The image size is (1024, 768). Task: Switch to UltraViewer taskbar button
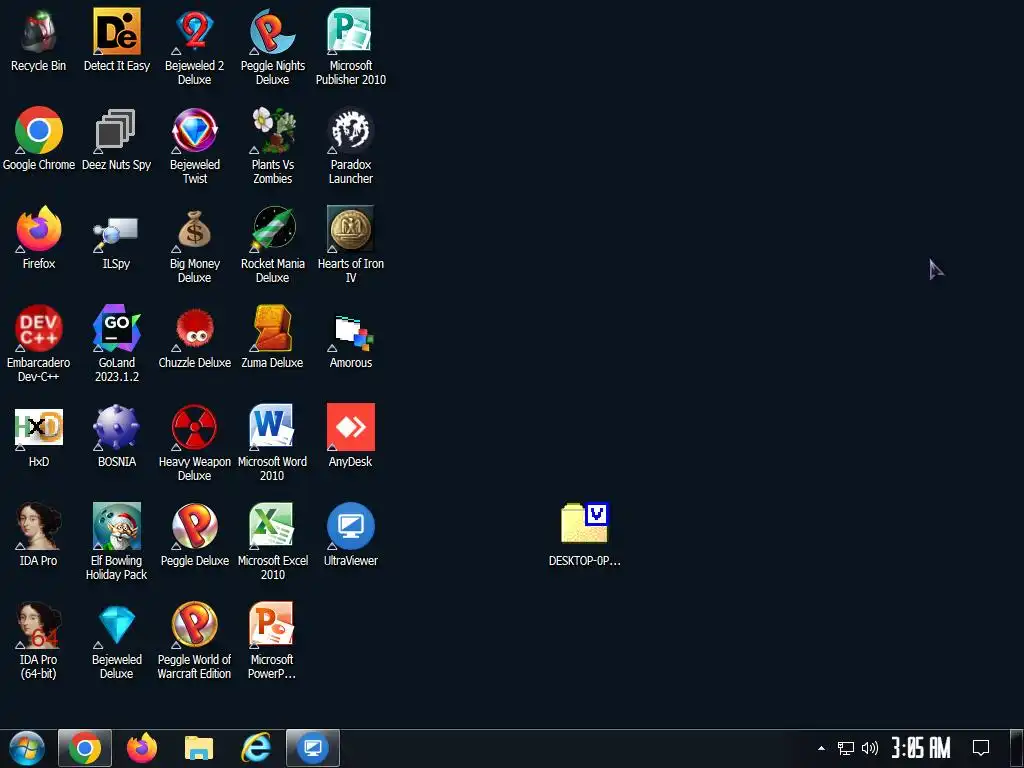(x=313, y=748)
